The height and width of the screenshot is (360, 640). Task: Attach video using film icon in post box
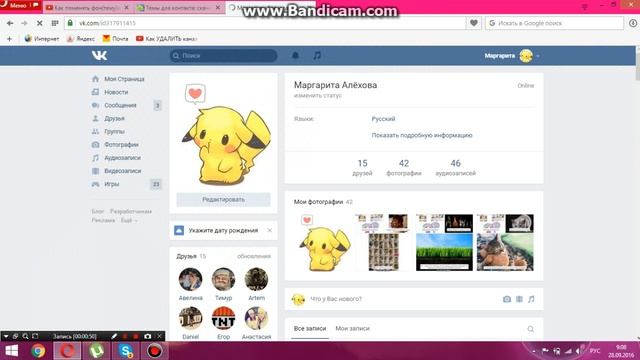tap(519, 299)
